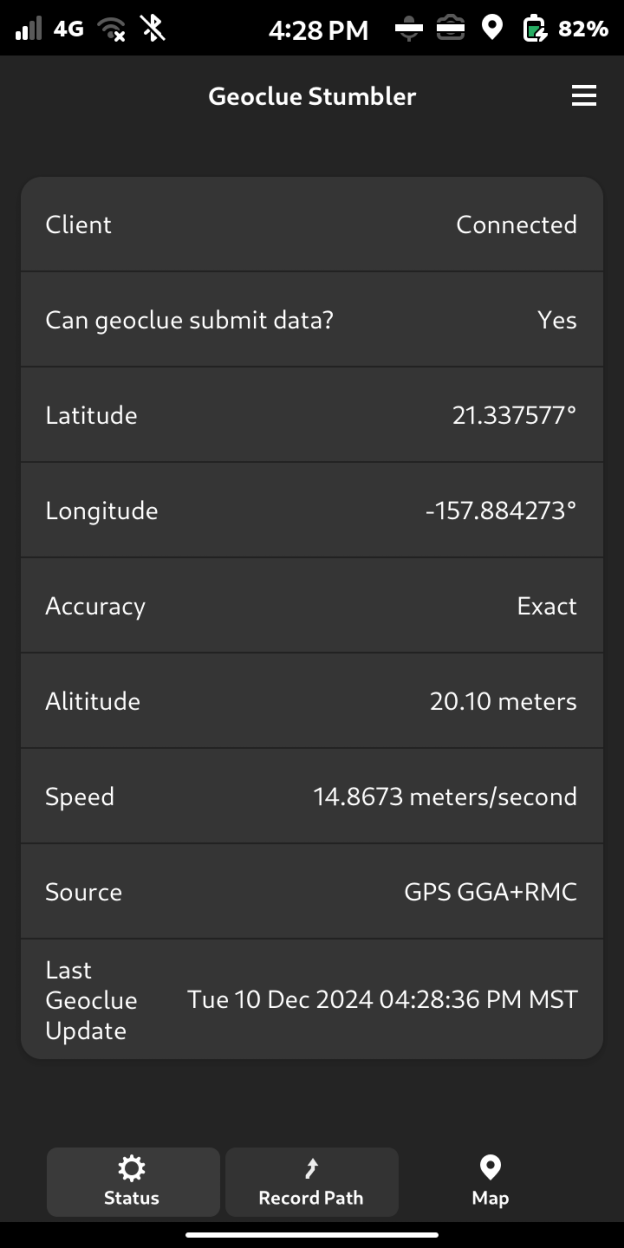The image size is (624, 1248).
Task: Tap the Latitude value row
Action: (x=312, y=415)
